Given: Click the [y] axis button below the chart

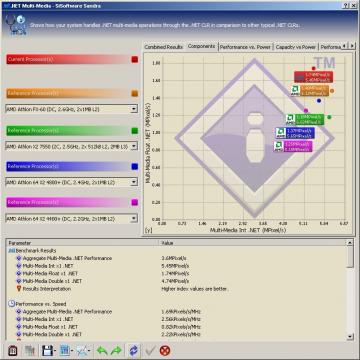Looking at the screenshot, I should click(x=148, y=230).
